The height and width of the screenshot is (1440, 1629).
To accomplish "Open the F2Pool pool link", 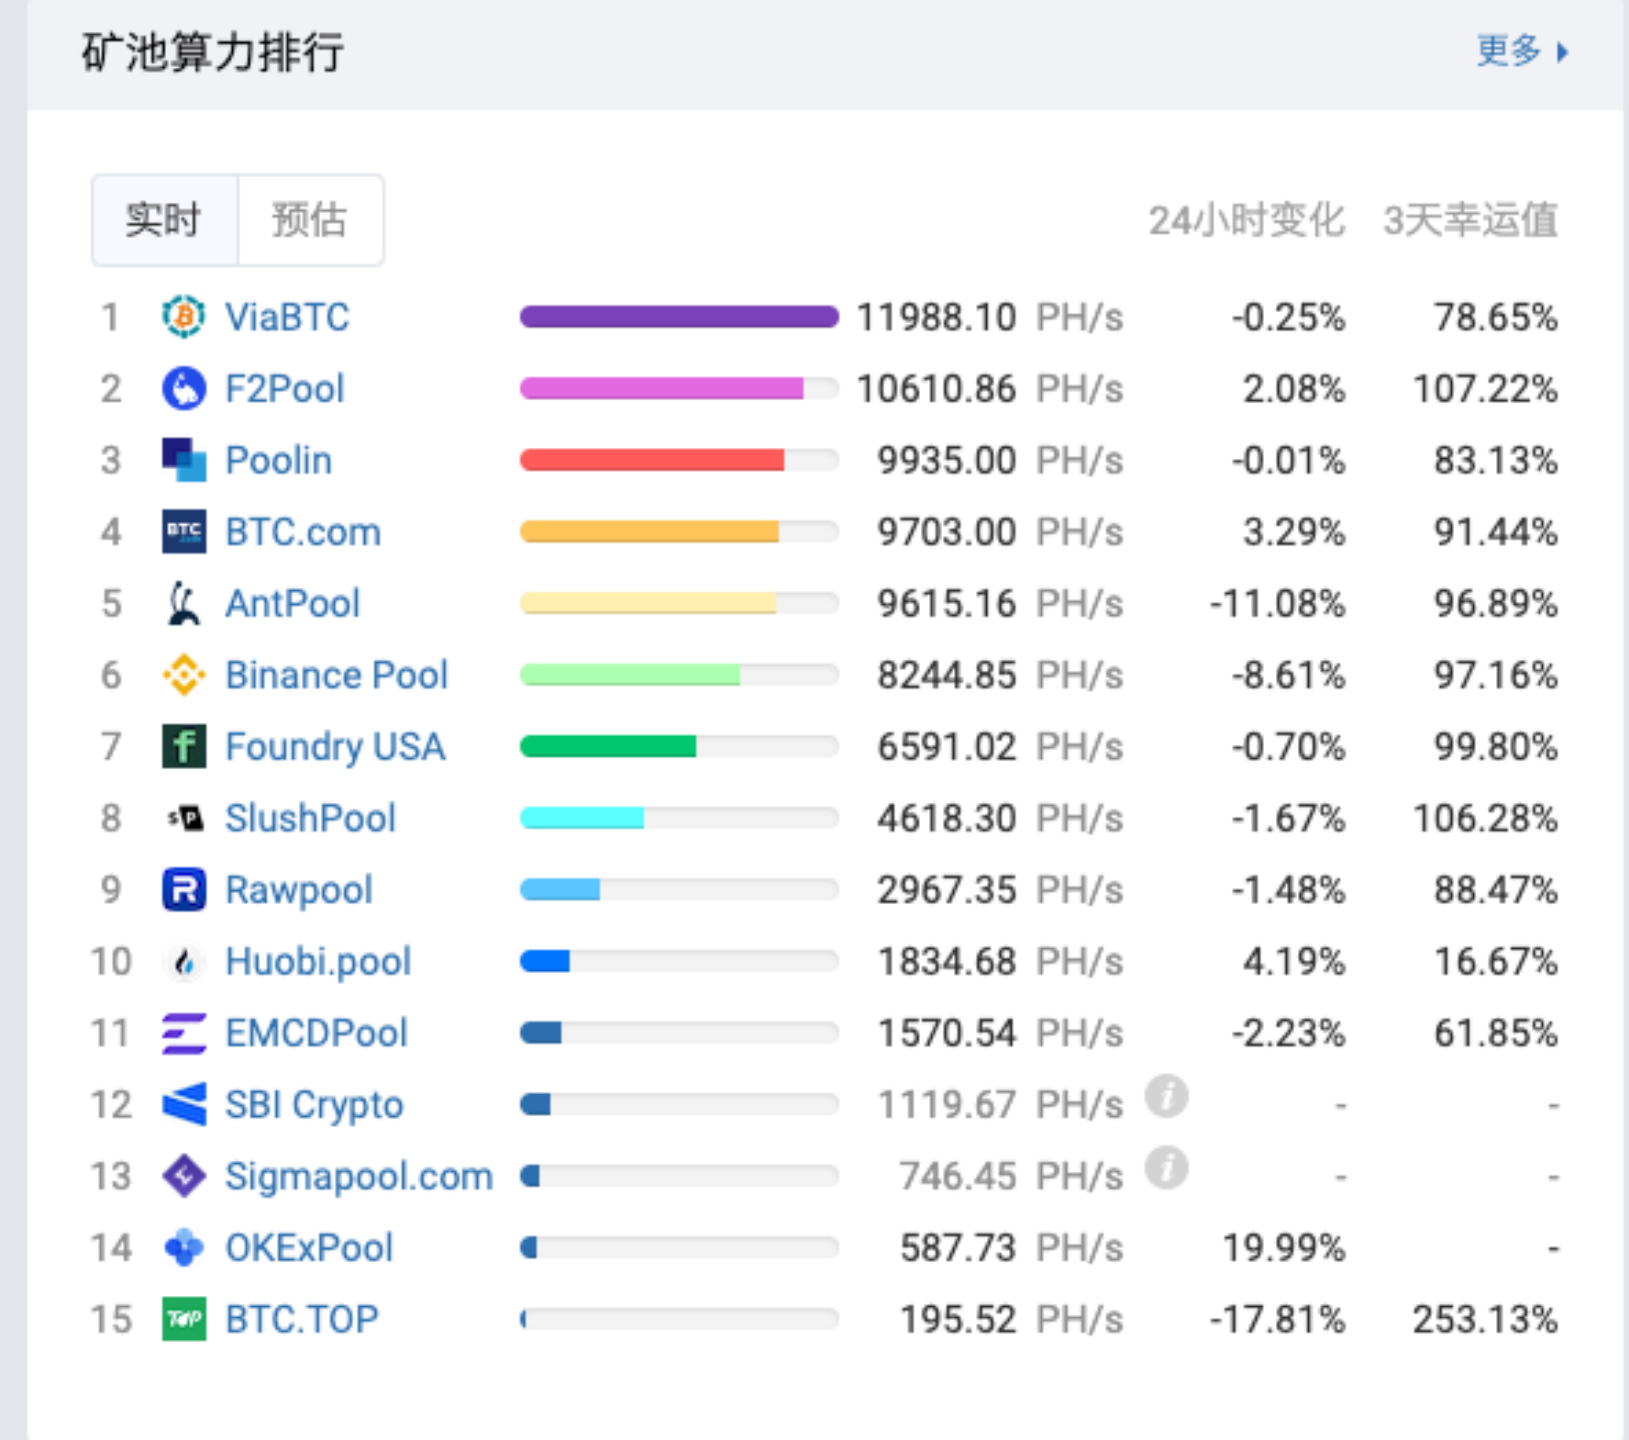I will pyautogui.click(x=285, y=389).
